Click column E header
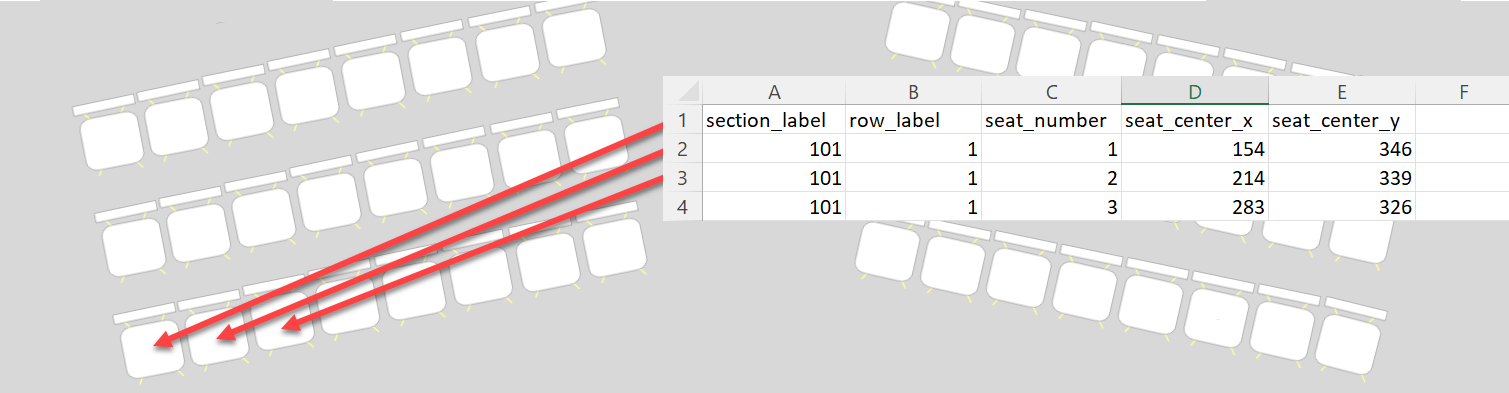1509x393 pixels. (1342, 91)
